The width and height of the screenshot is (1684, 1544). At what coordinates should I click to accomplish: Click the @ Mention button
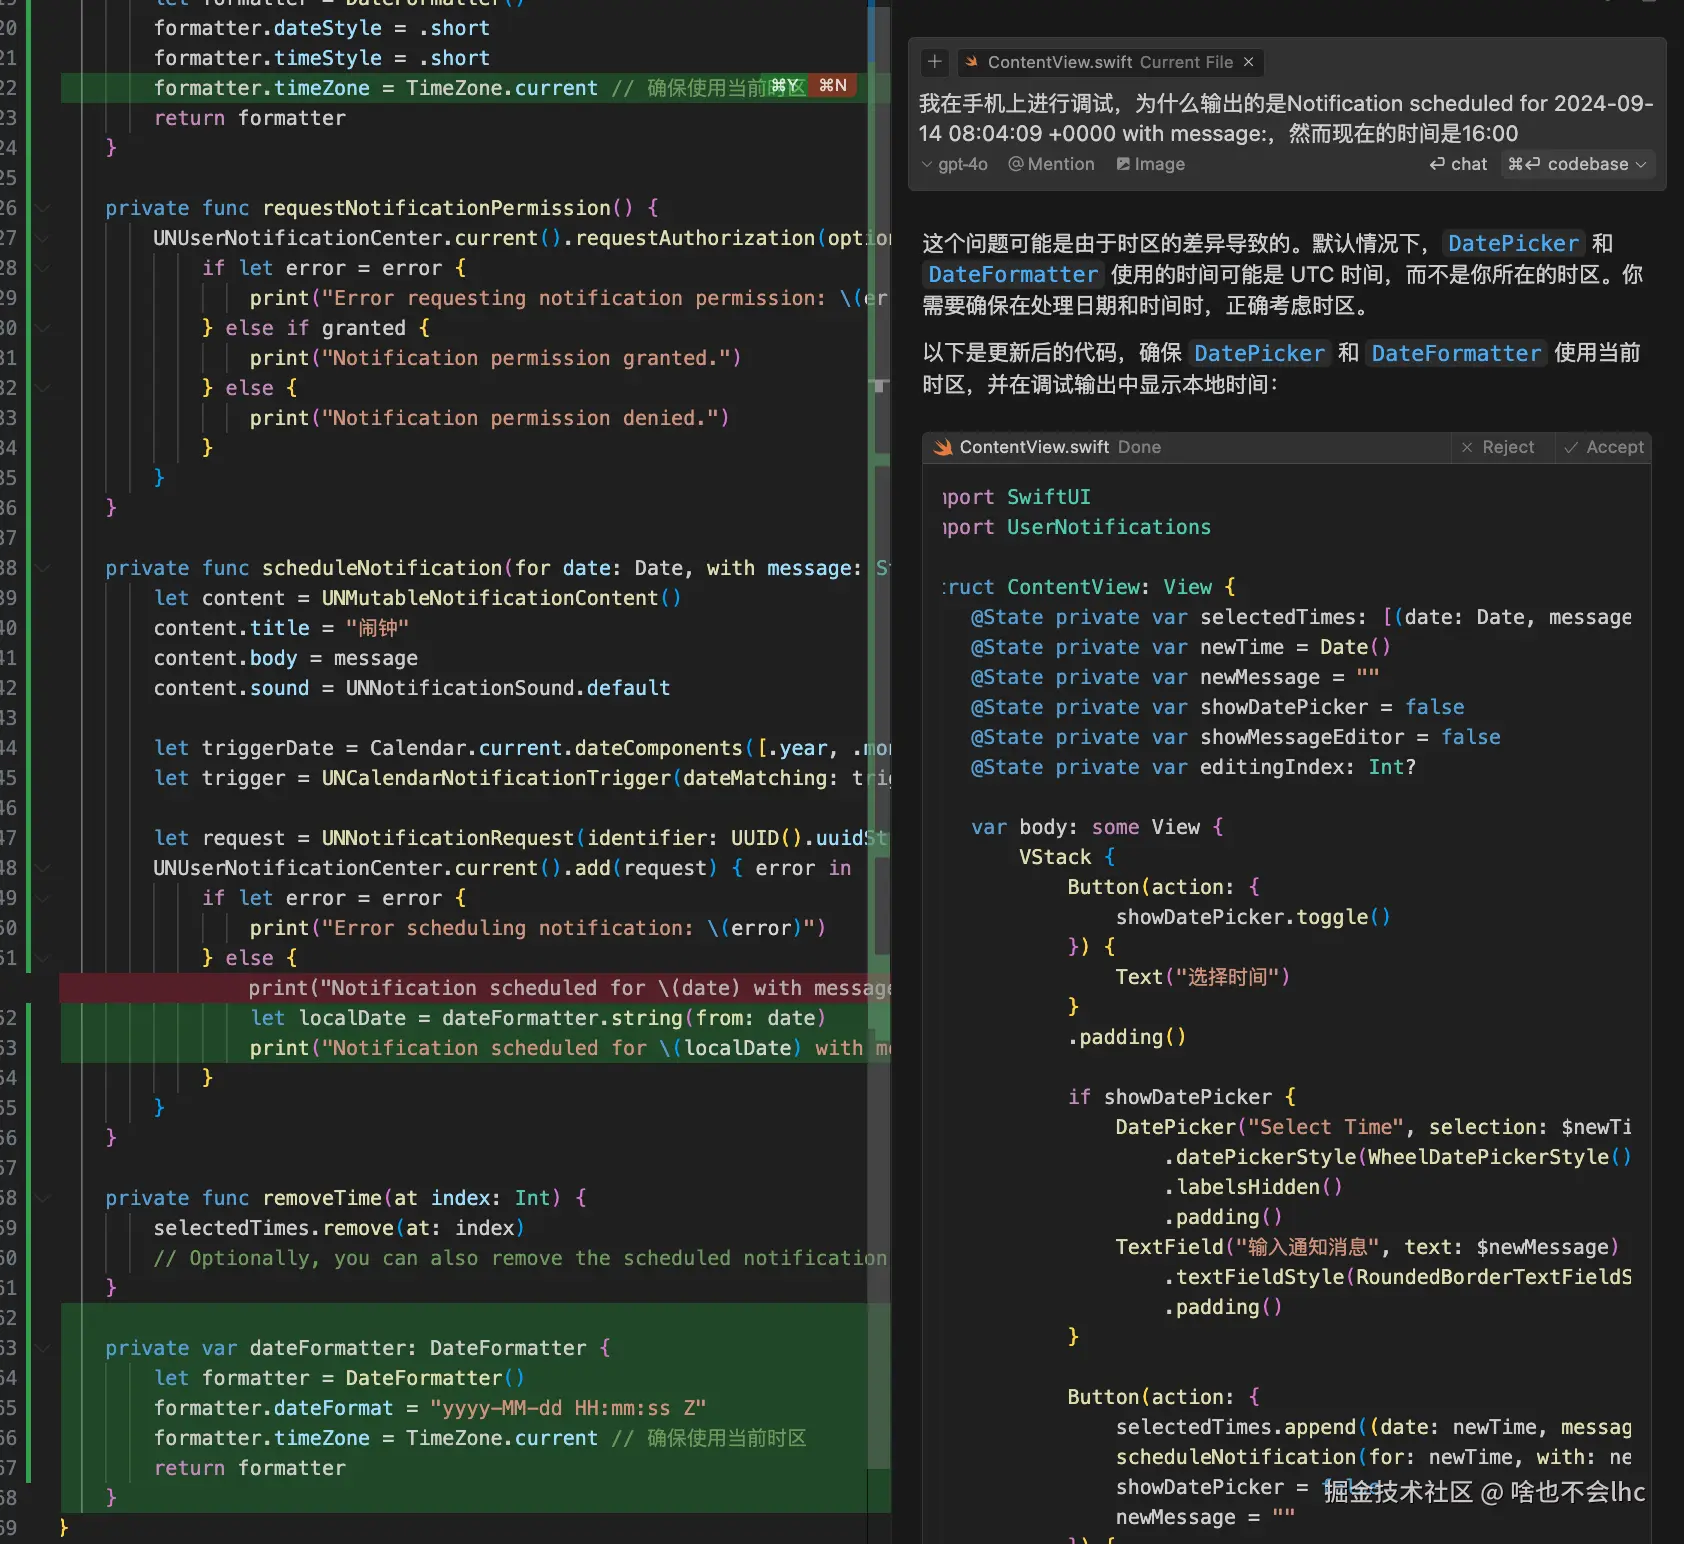click(1051, 164)
